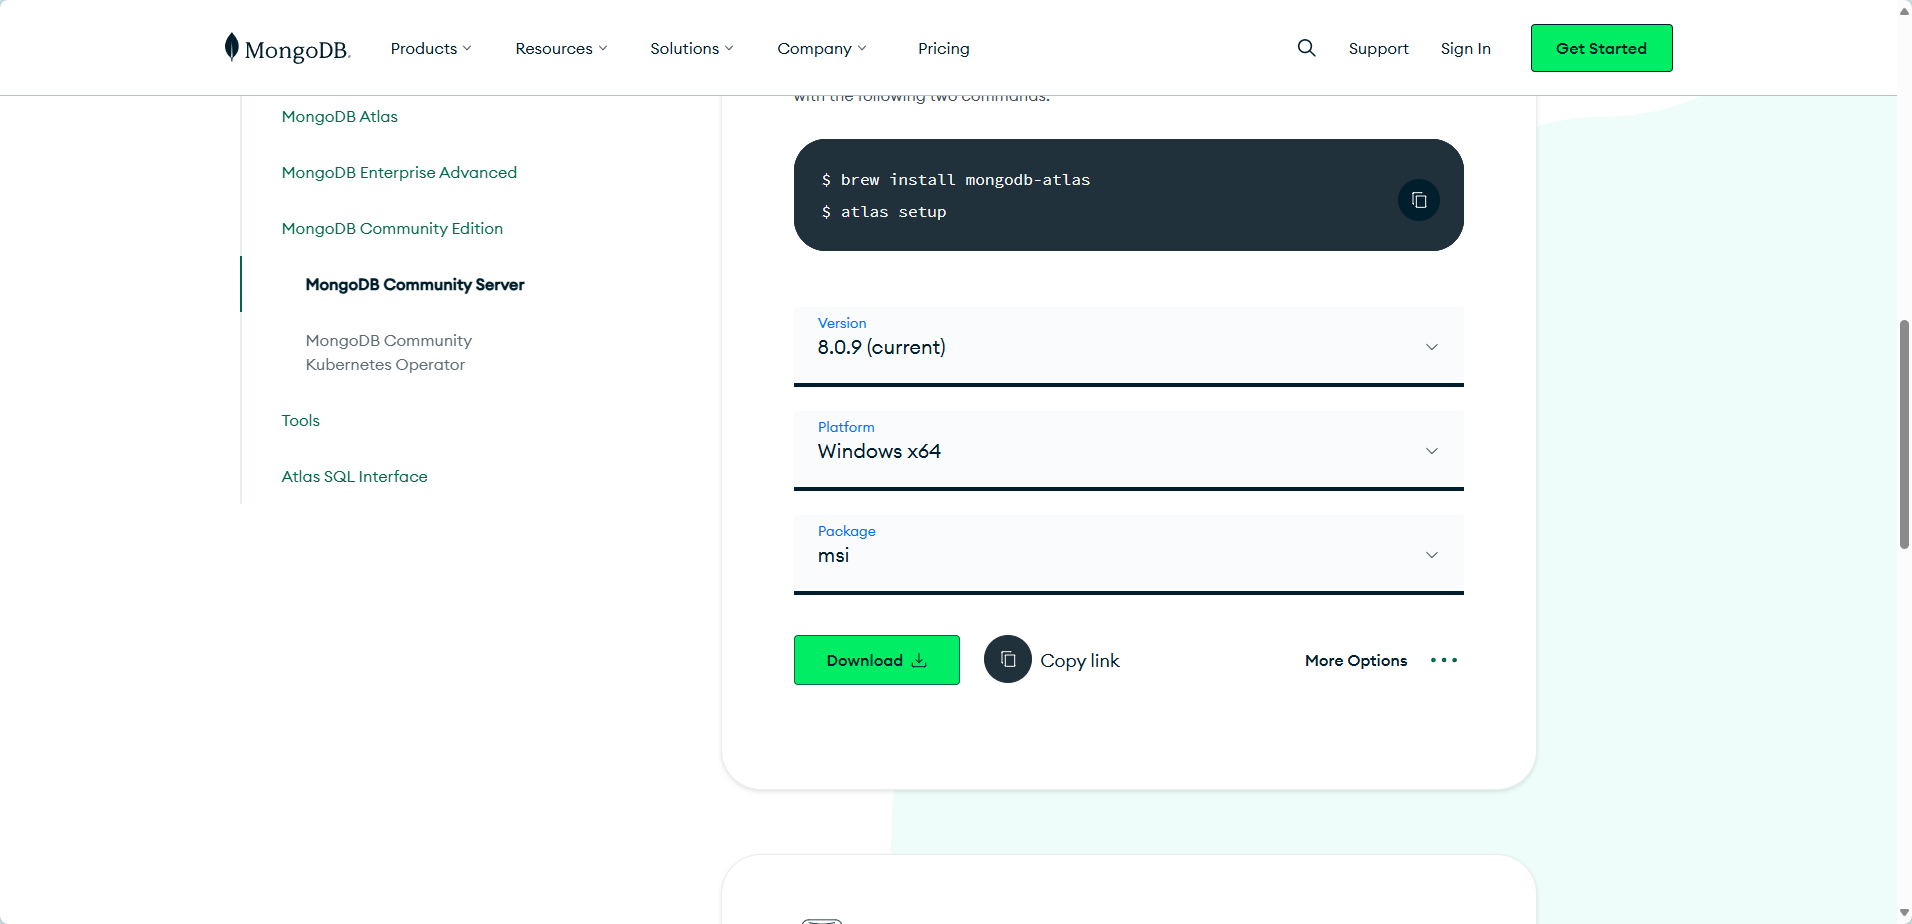This screenshot has width=1912, height=924.
Task: Open the More Options three-dot icon
Action: tap(1443, 660)
